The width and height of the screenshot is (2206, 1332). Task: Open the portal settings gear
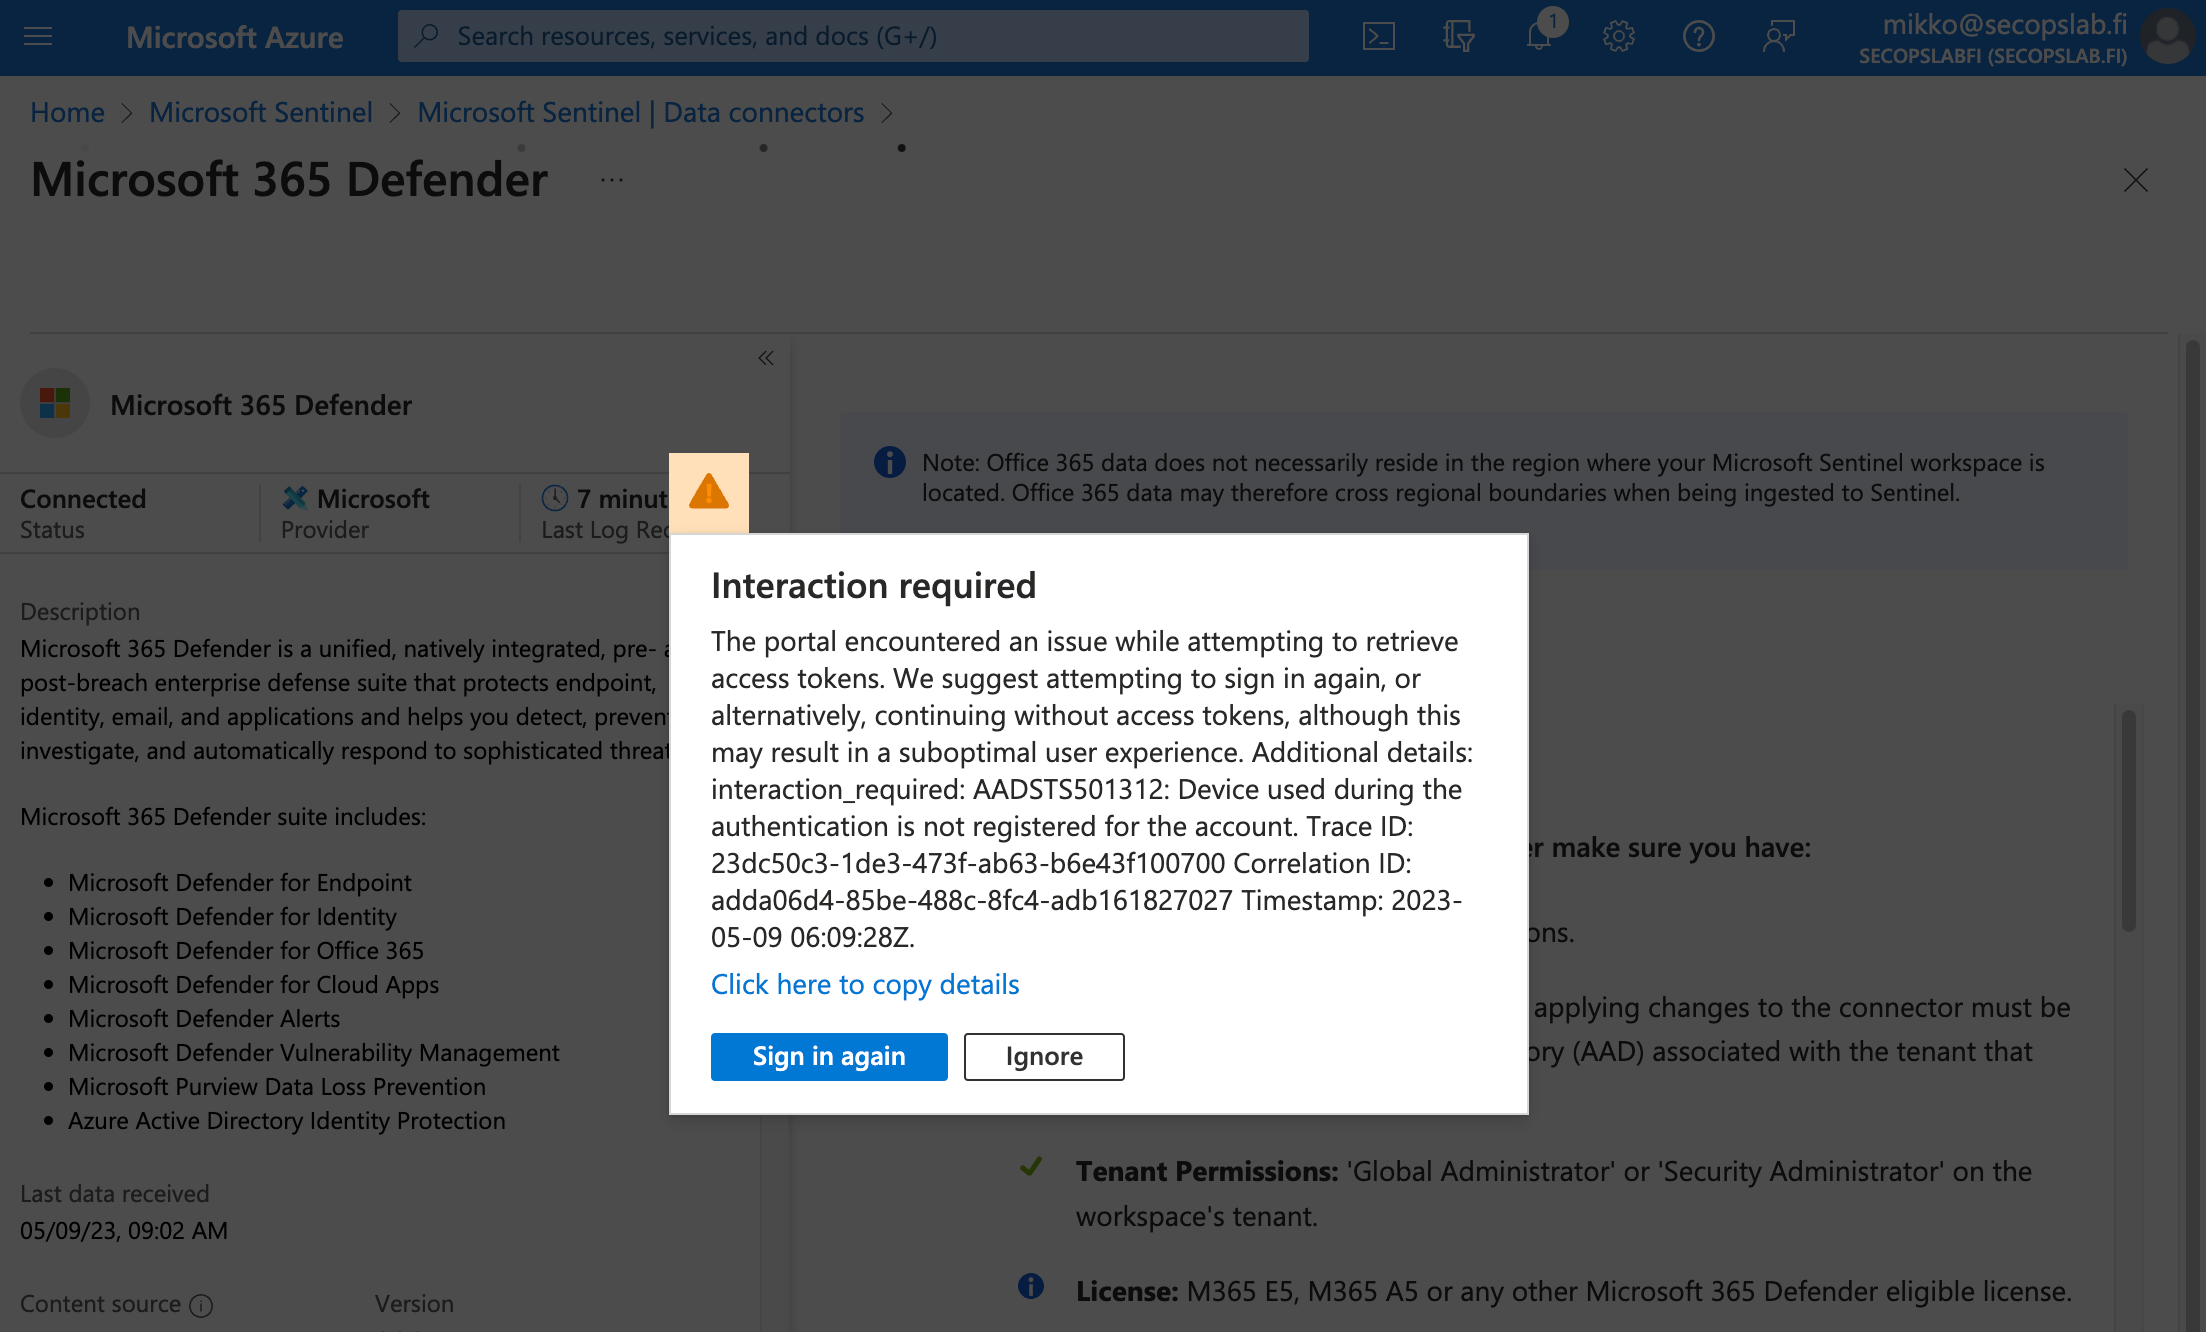(x=1618, y=37)
